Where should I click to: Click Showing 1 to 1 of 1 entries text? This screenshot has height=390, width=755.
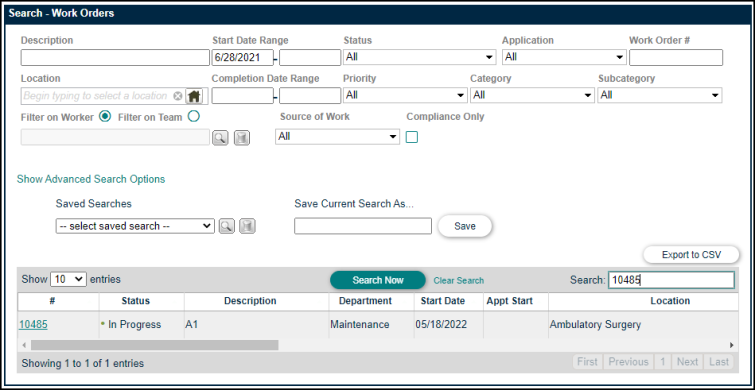click(82, 364)
